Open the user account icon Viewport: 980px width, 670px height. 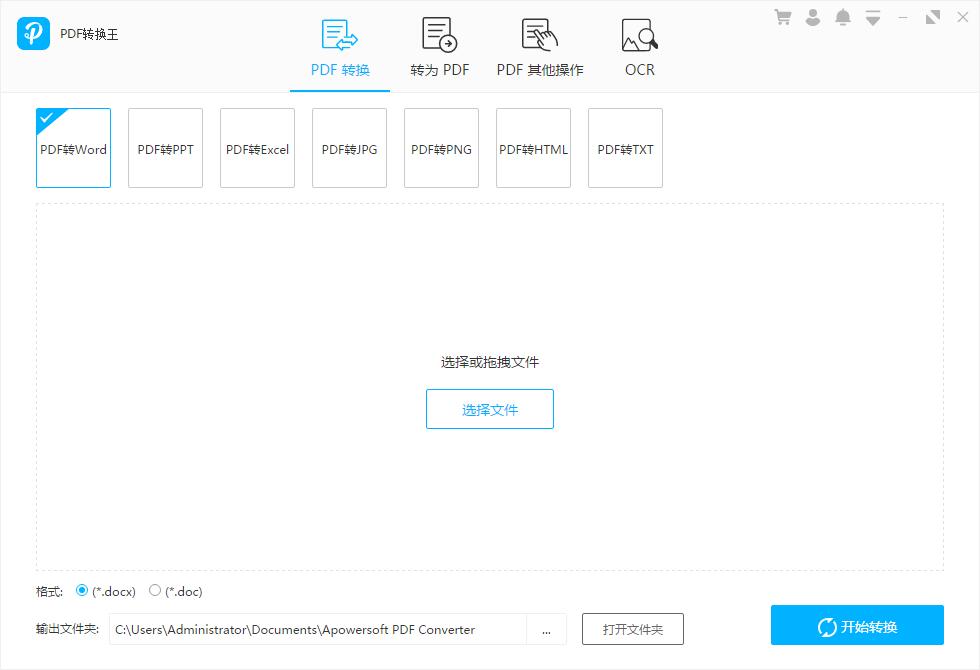[x=813, y=16]
